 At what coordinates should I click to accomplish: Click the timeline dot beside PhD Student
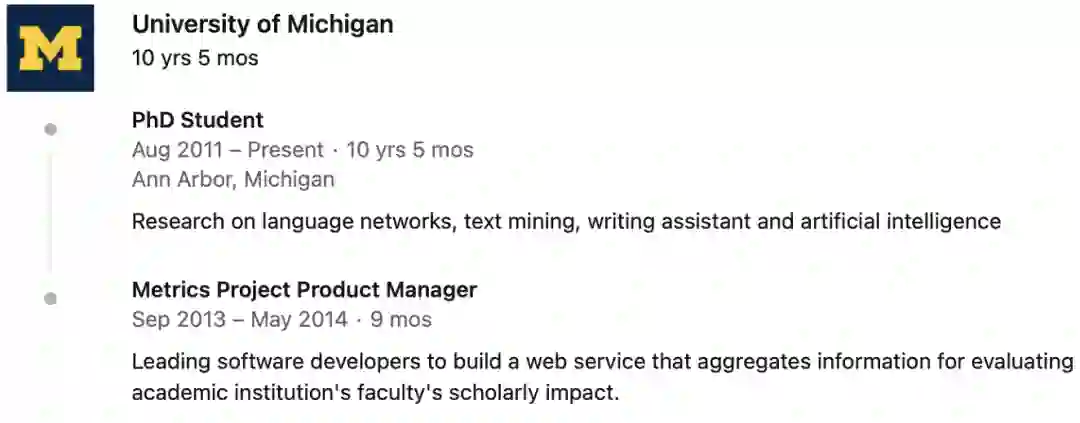51,129
